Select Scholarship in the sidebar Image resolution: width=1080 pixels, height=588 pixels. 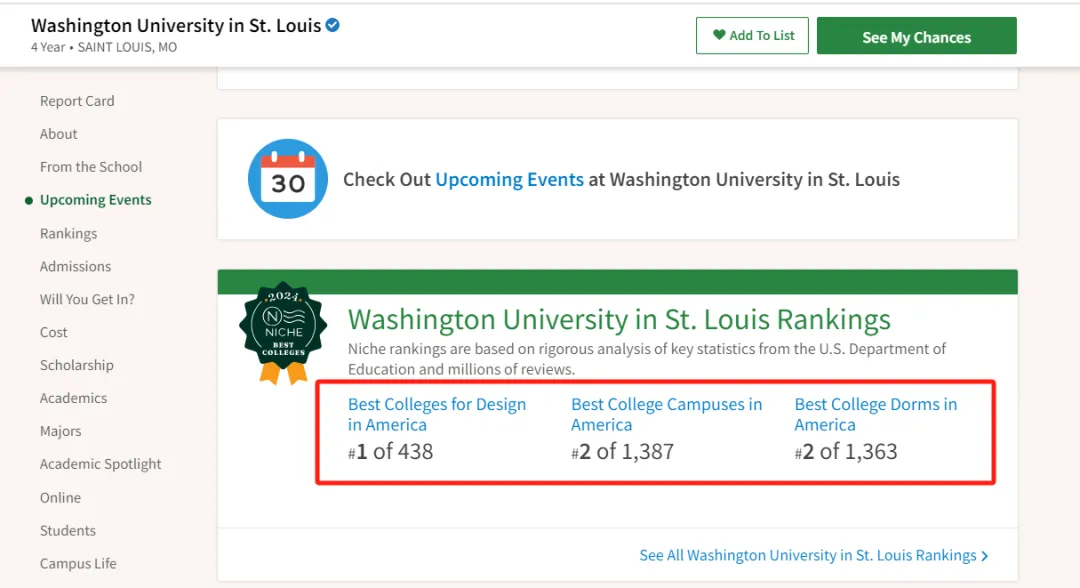76,366
